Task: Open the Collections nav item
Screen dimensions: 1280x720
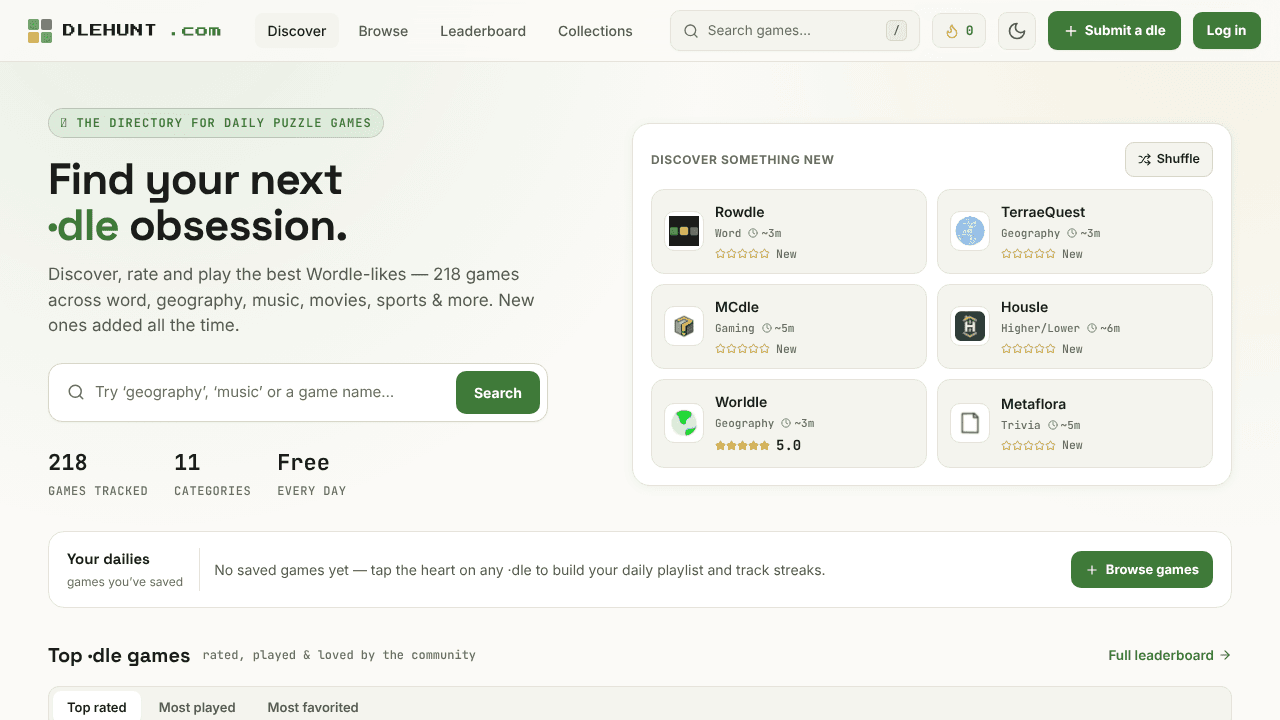Action: (x=595, y=31)
